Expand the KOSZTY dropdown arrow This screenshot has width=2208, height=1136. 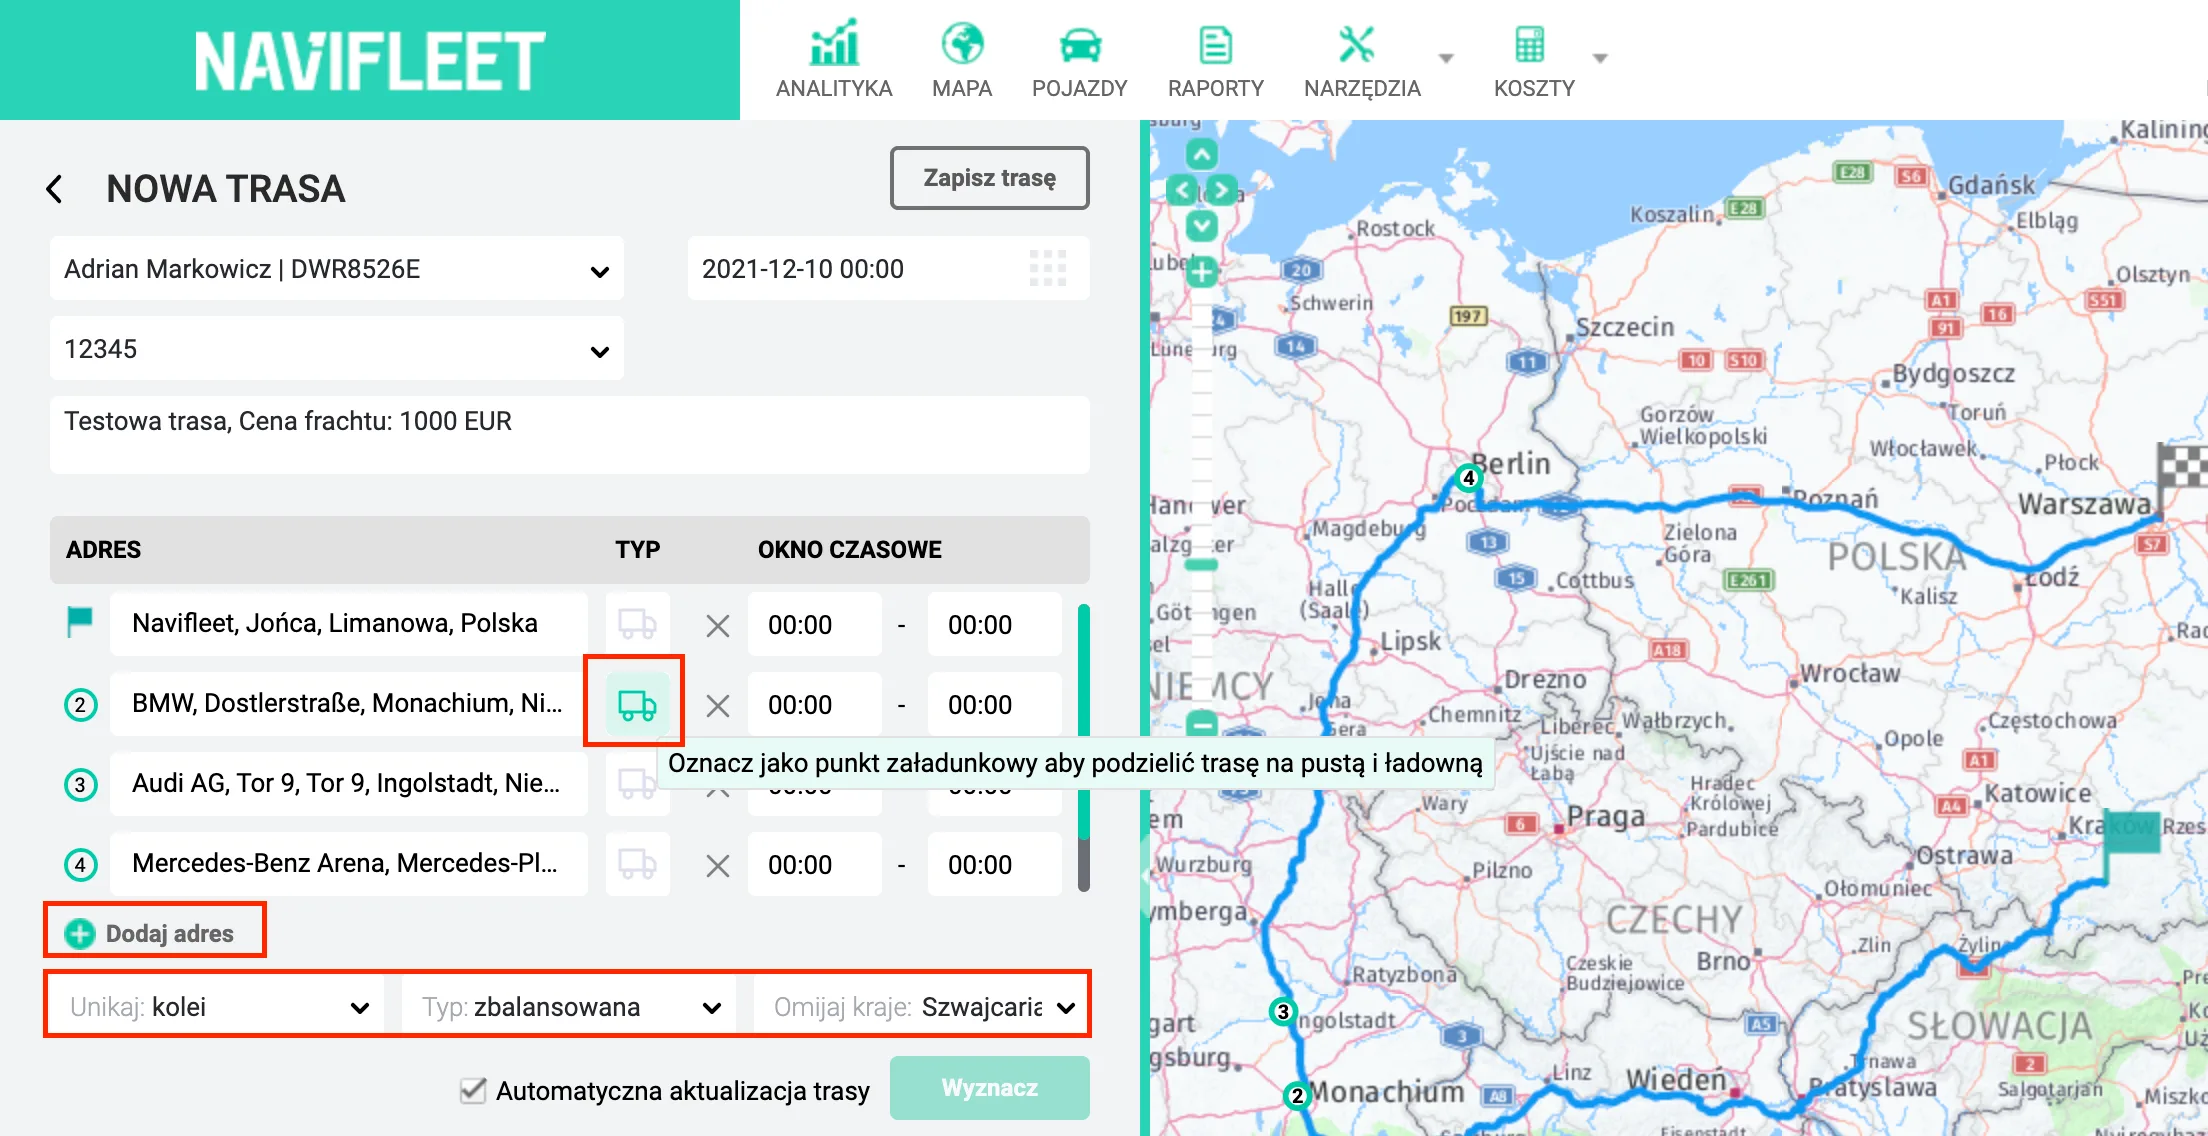pos(1600,58)
